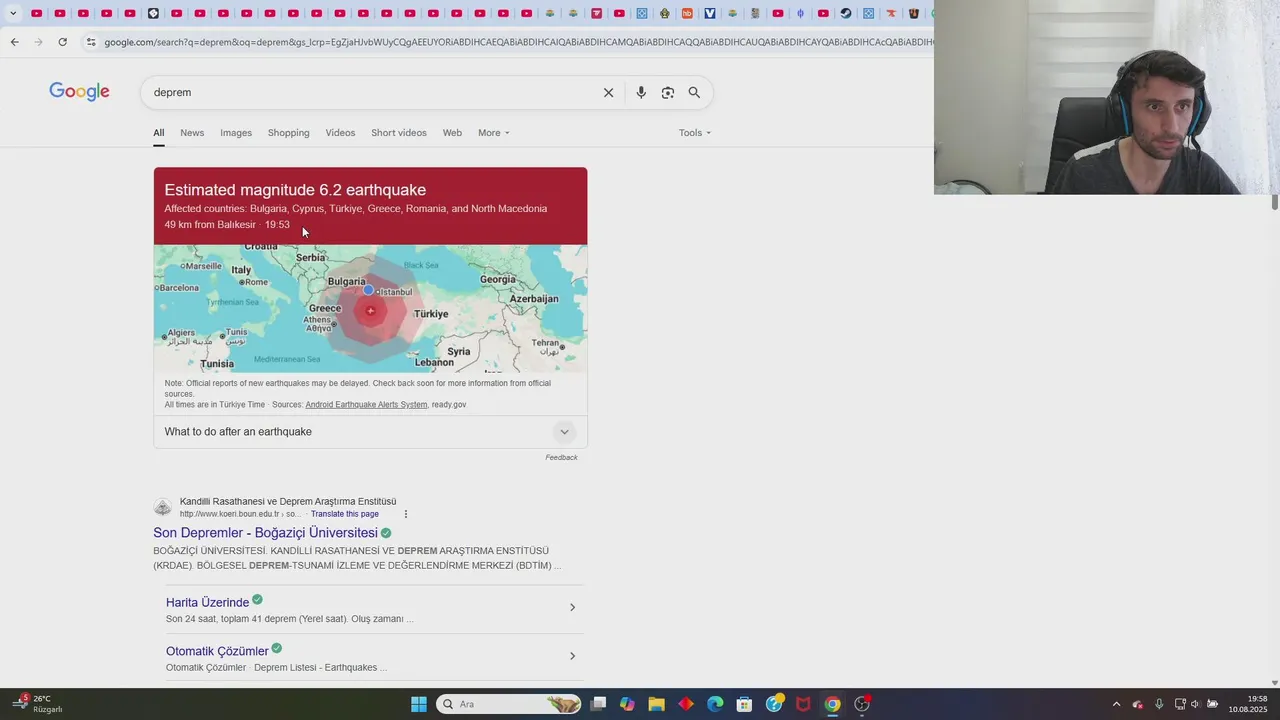The image size is (1280, 720).
Task: Switch to Web results tab
Action: pos(452,133)
